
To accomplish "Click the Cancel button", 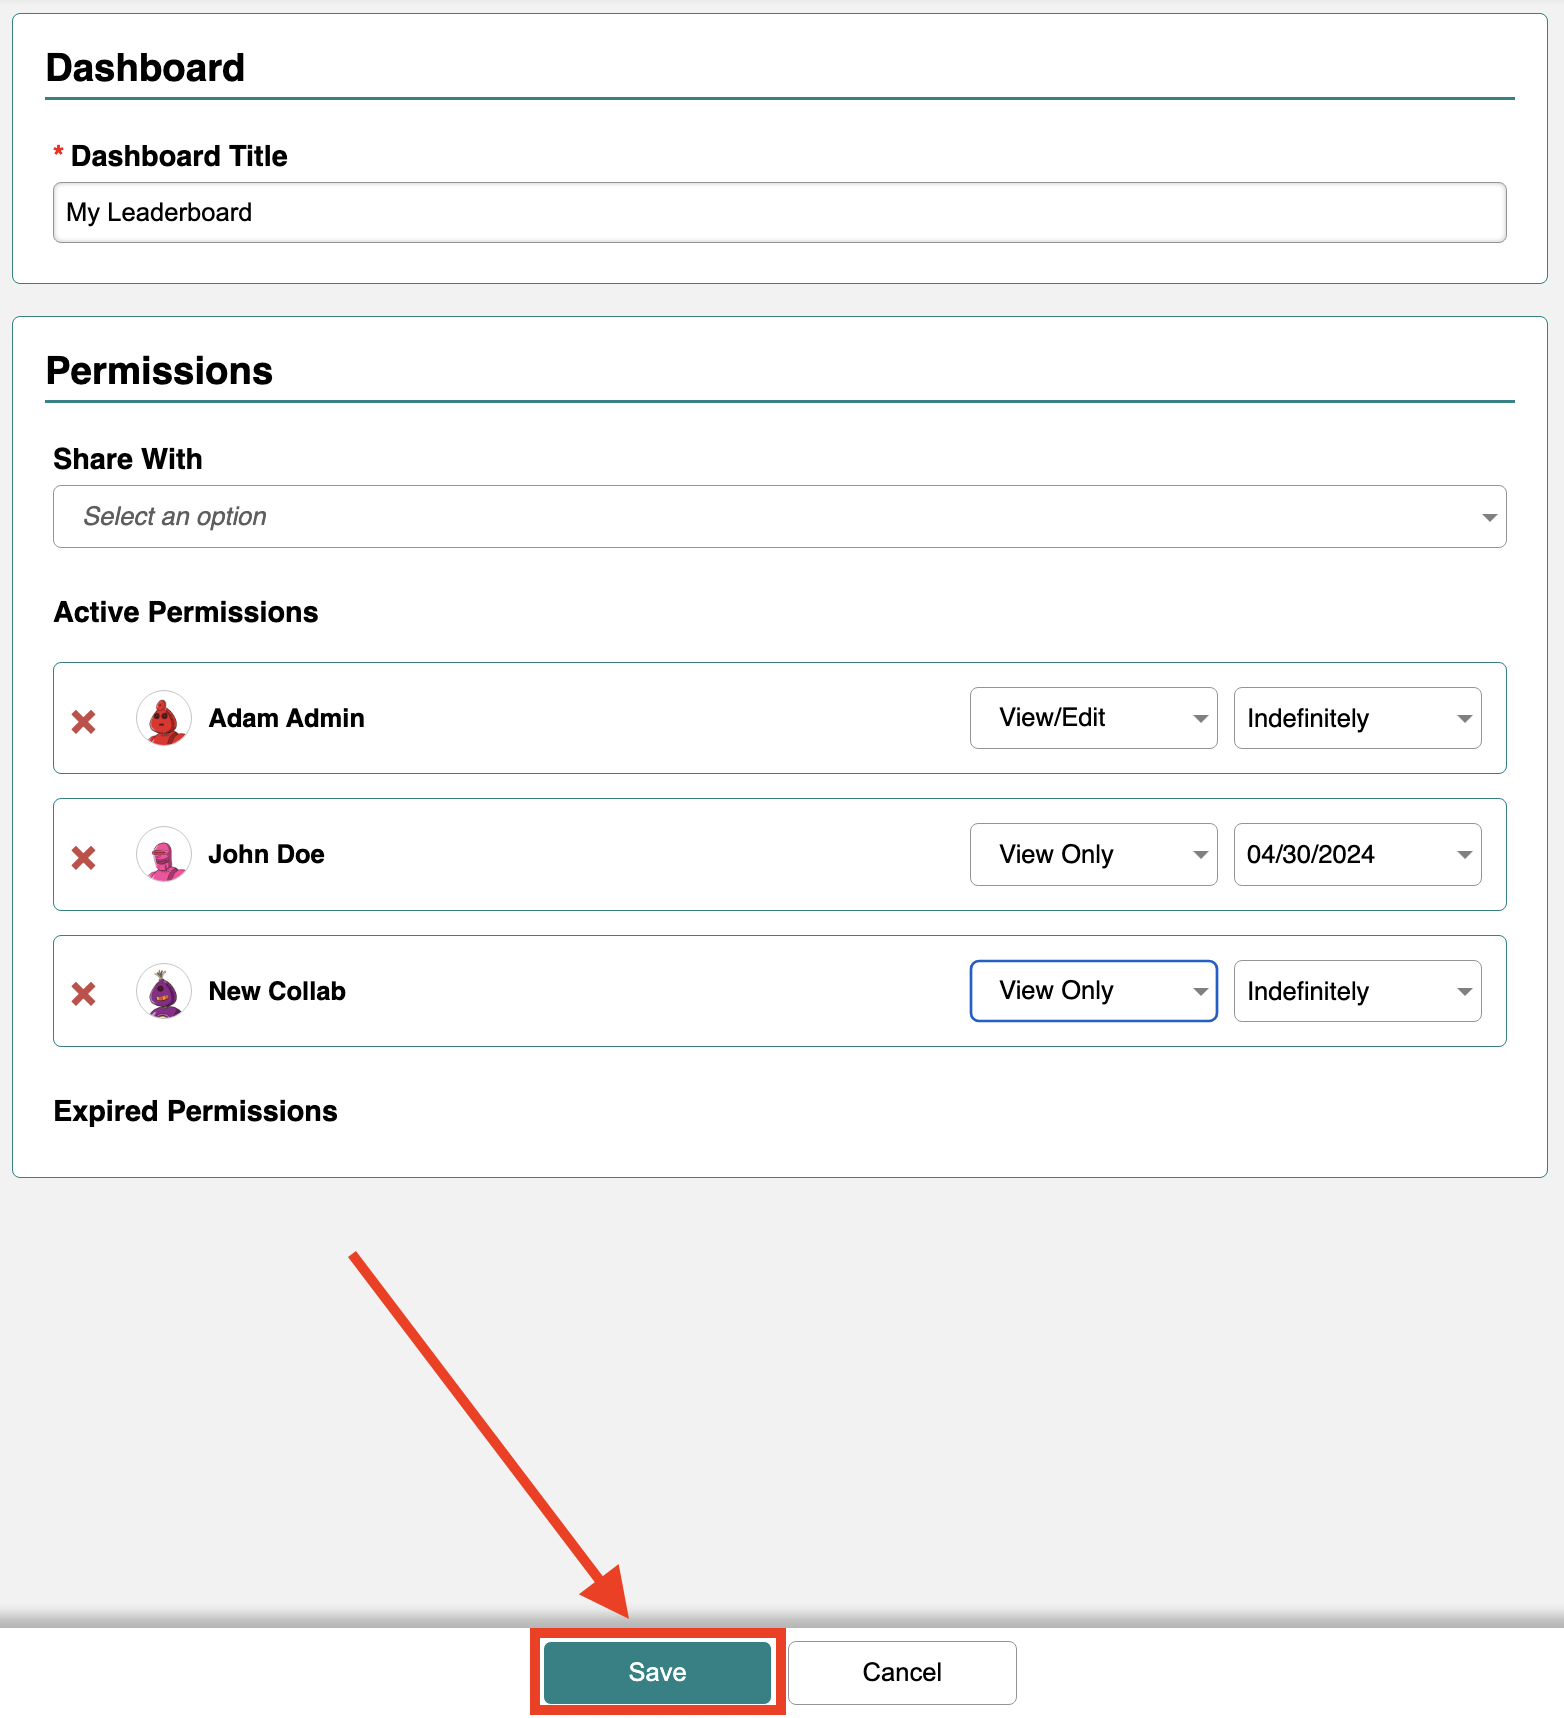I will pyautogui.click(x=902, y=1672).
